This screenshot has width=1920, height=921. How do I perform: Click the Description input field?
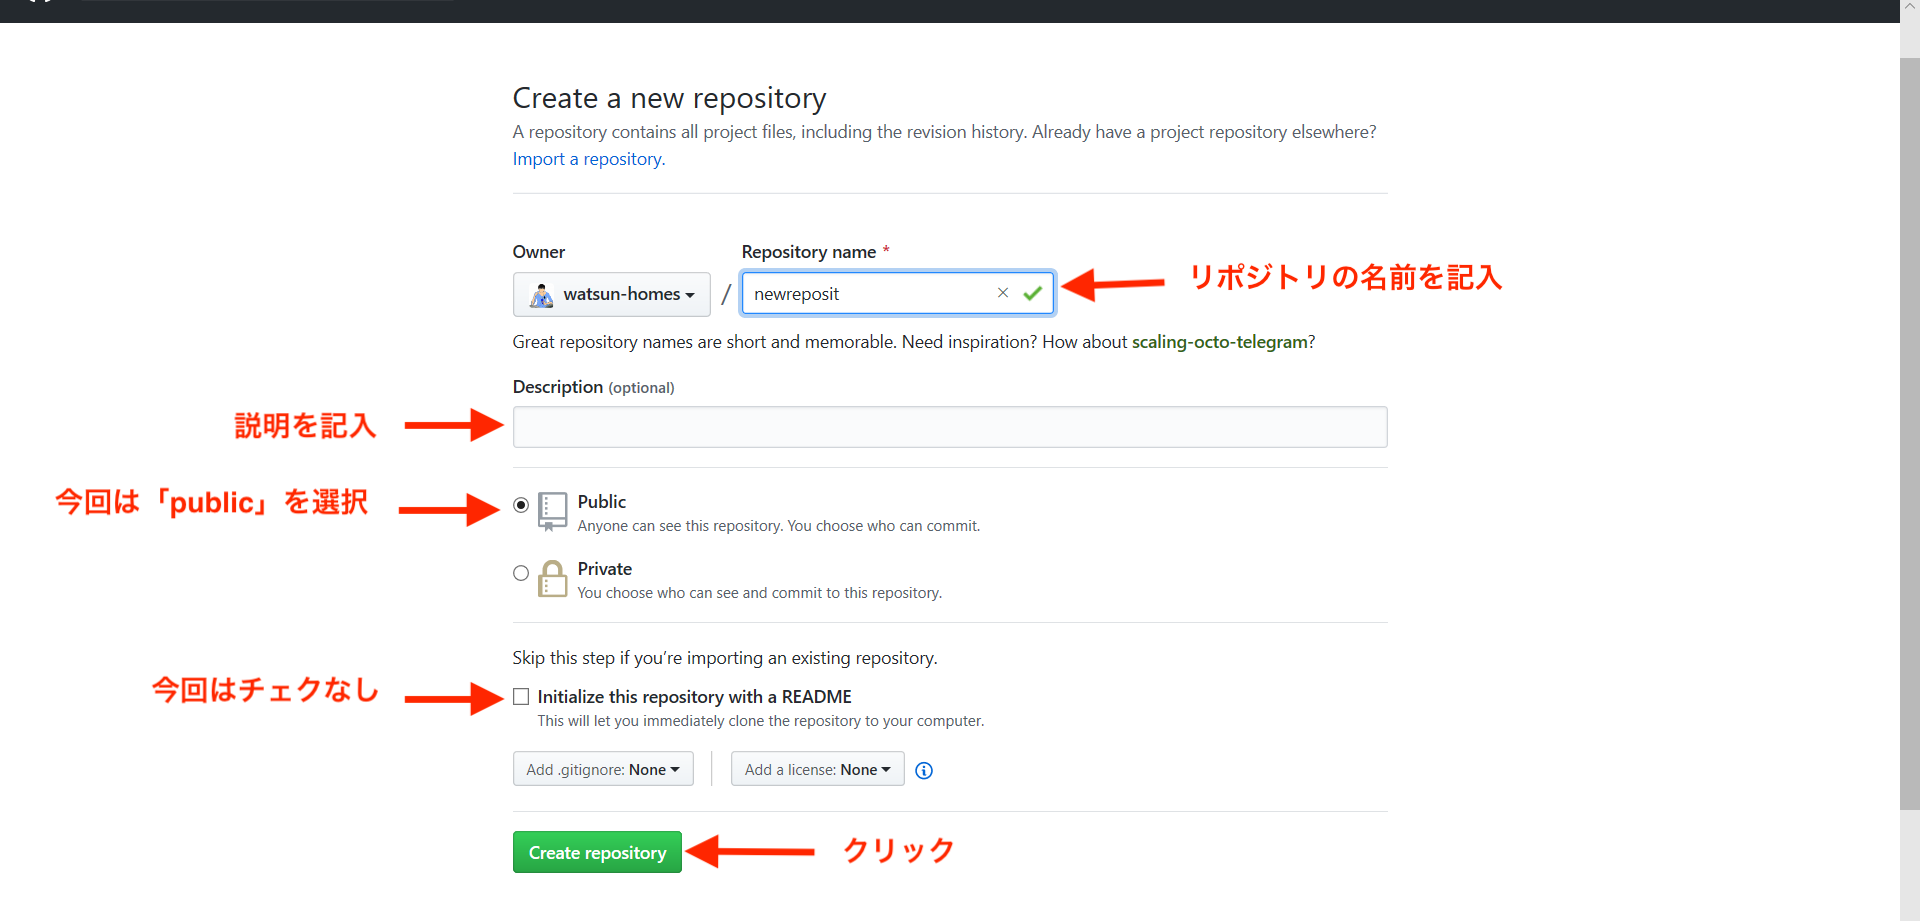949,427
